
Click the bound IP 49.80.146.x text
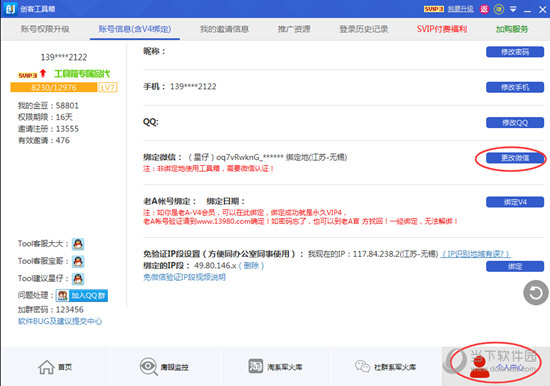215,266
